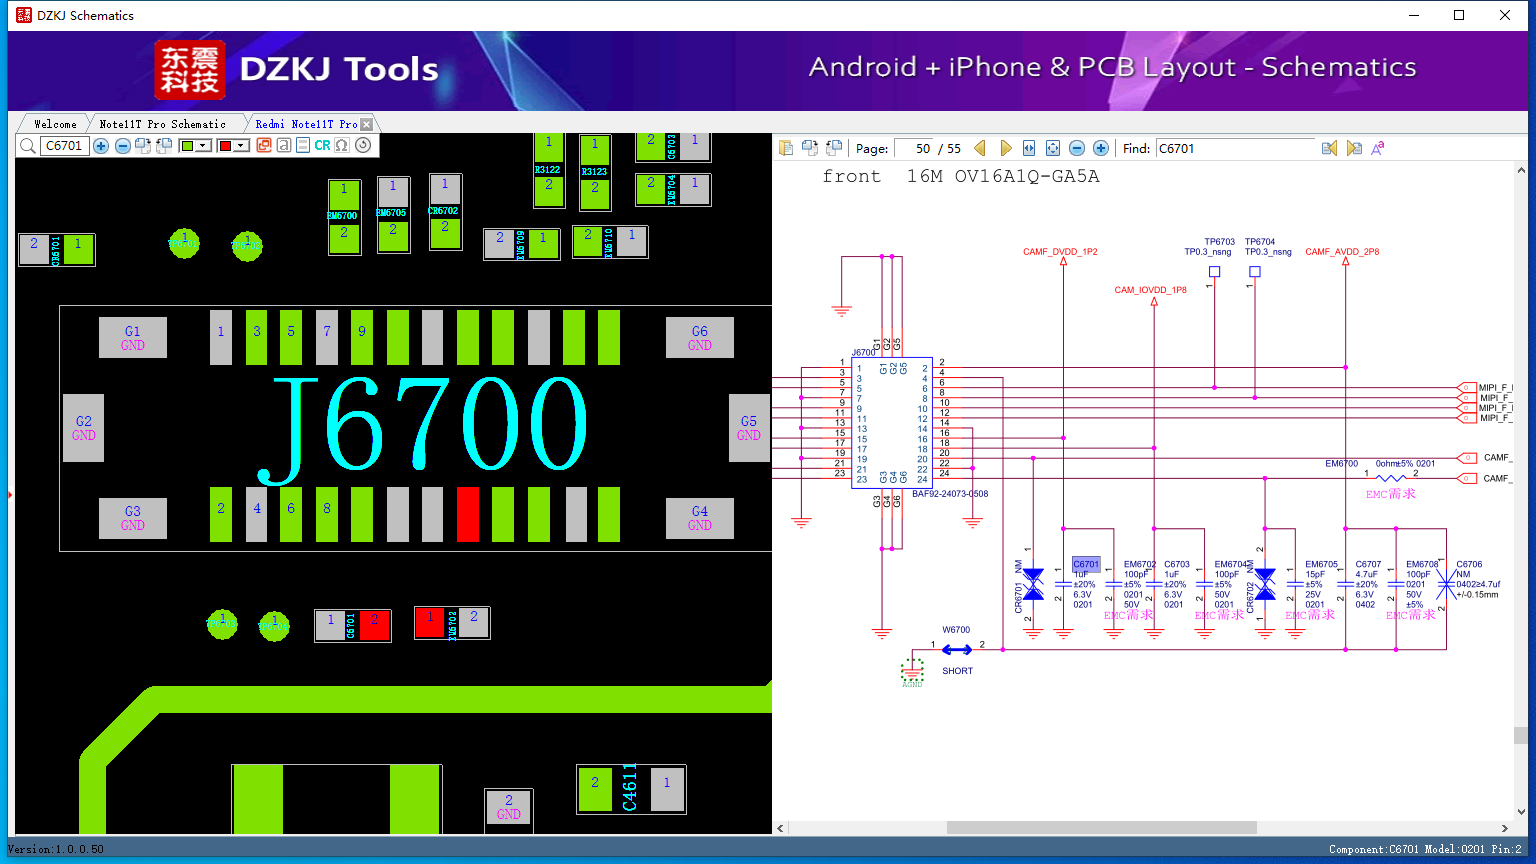Find next match in schematic
Screen dimensions: 1536x864
click(1354, 148)
